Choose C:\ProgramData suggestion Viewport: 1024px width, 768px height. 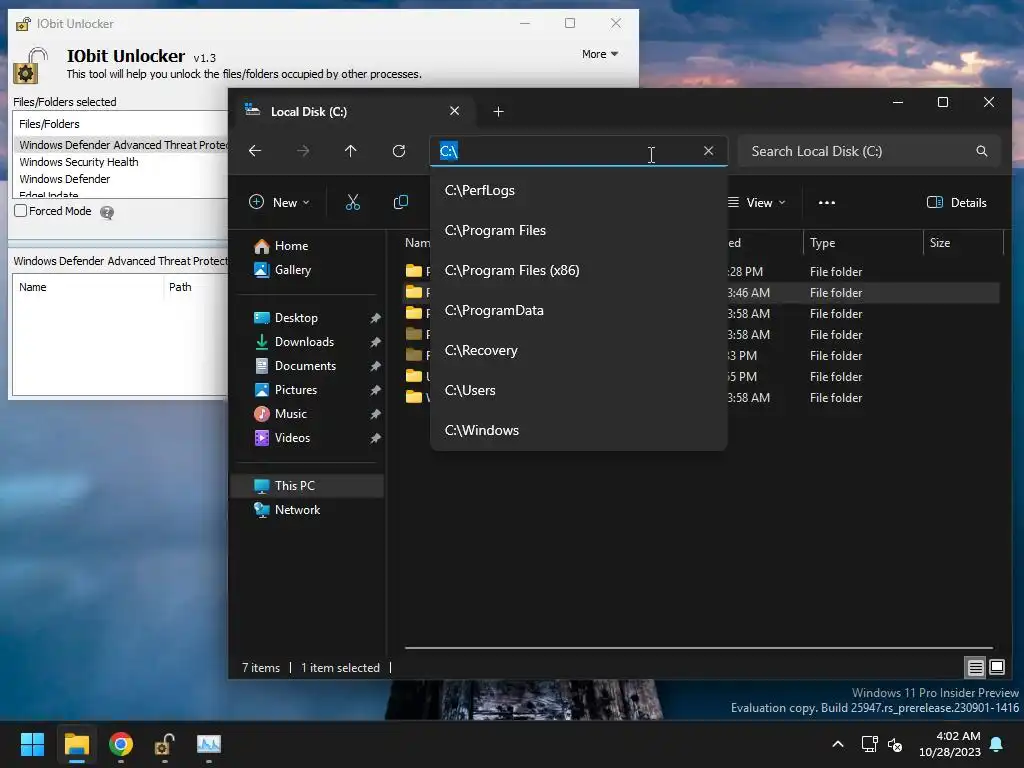579,310
